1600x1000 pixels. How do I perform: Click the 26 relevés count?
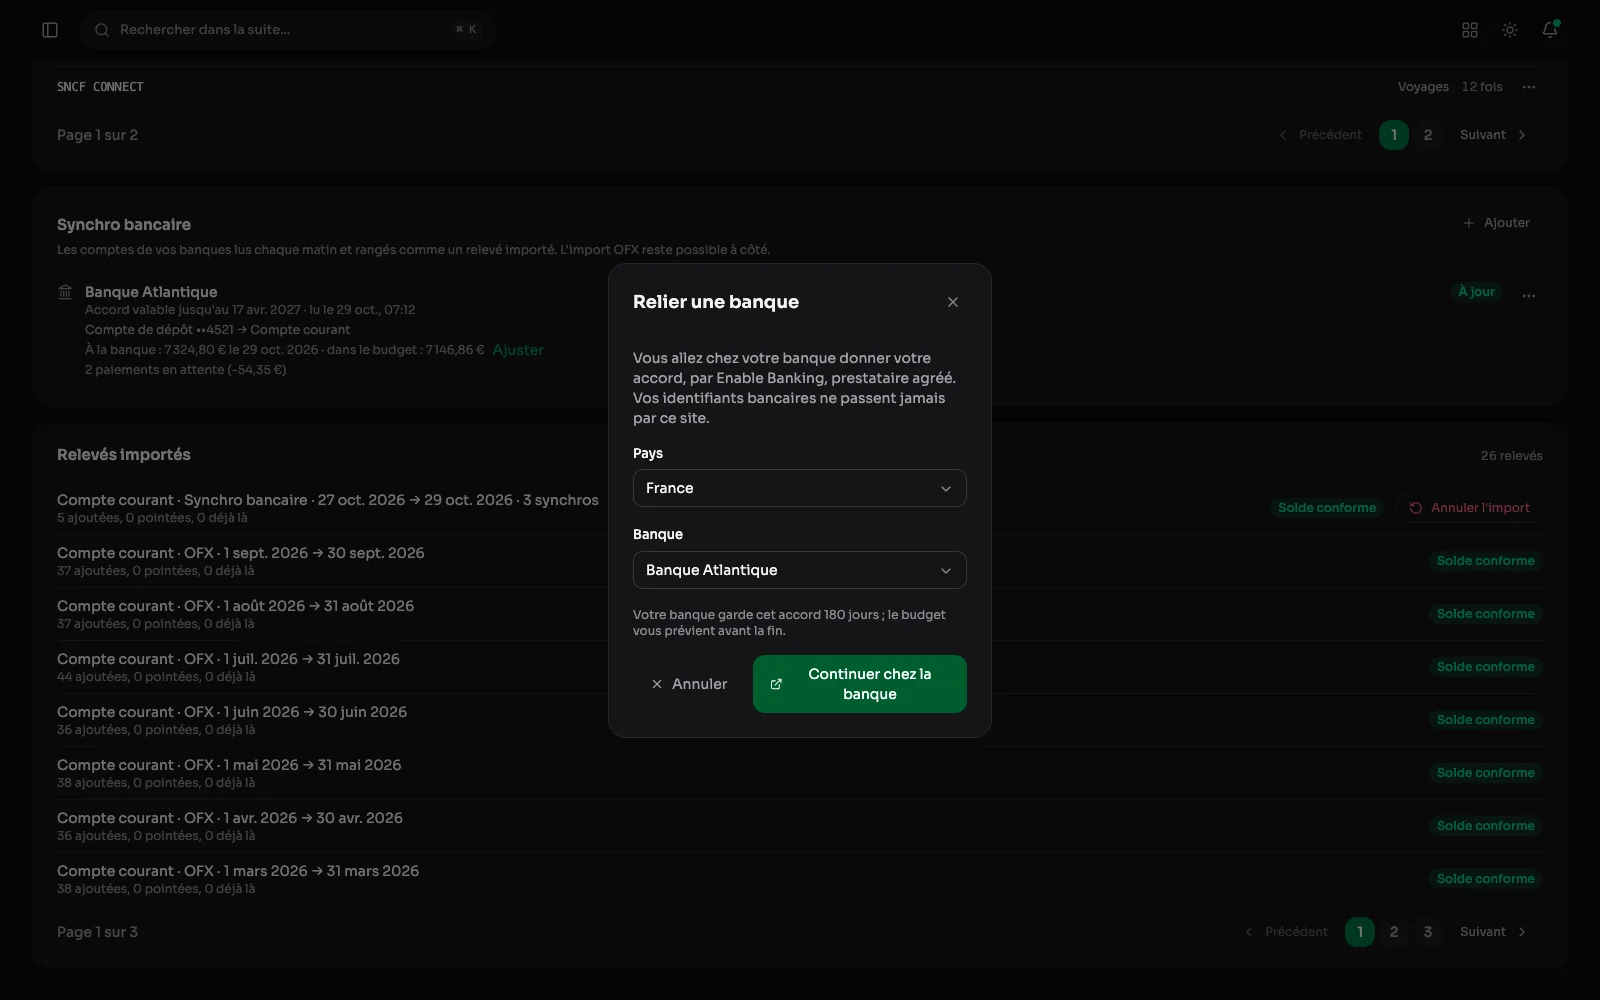[x=1512, y=456]
